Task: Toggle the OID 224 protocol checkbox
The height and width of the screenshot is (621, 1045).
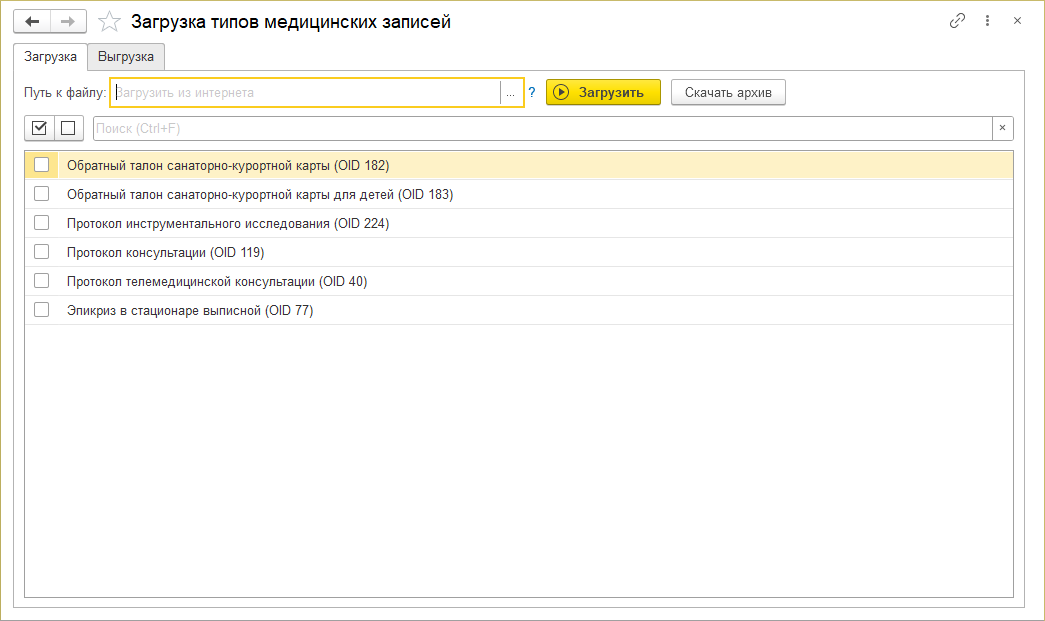Action: tap(41, 223)
